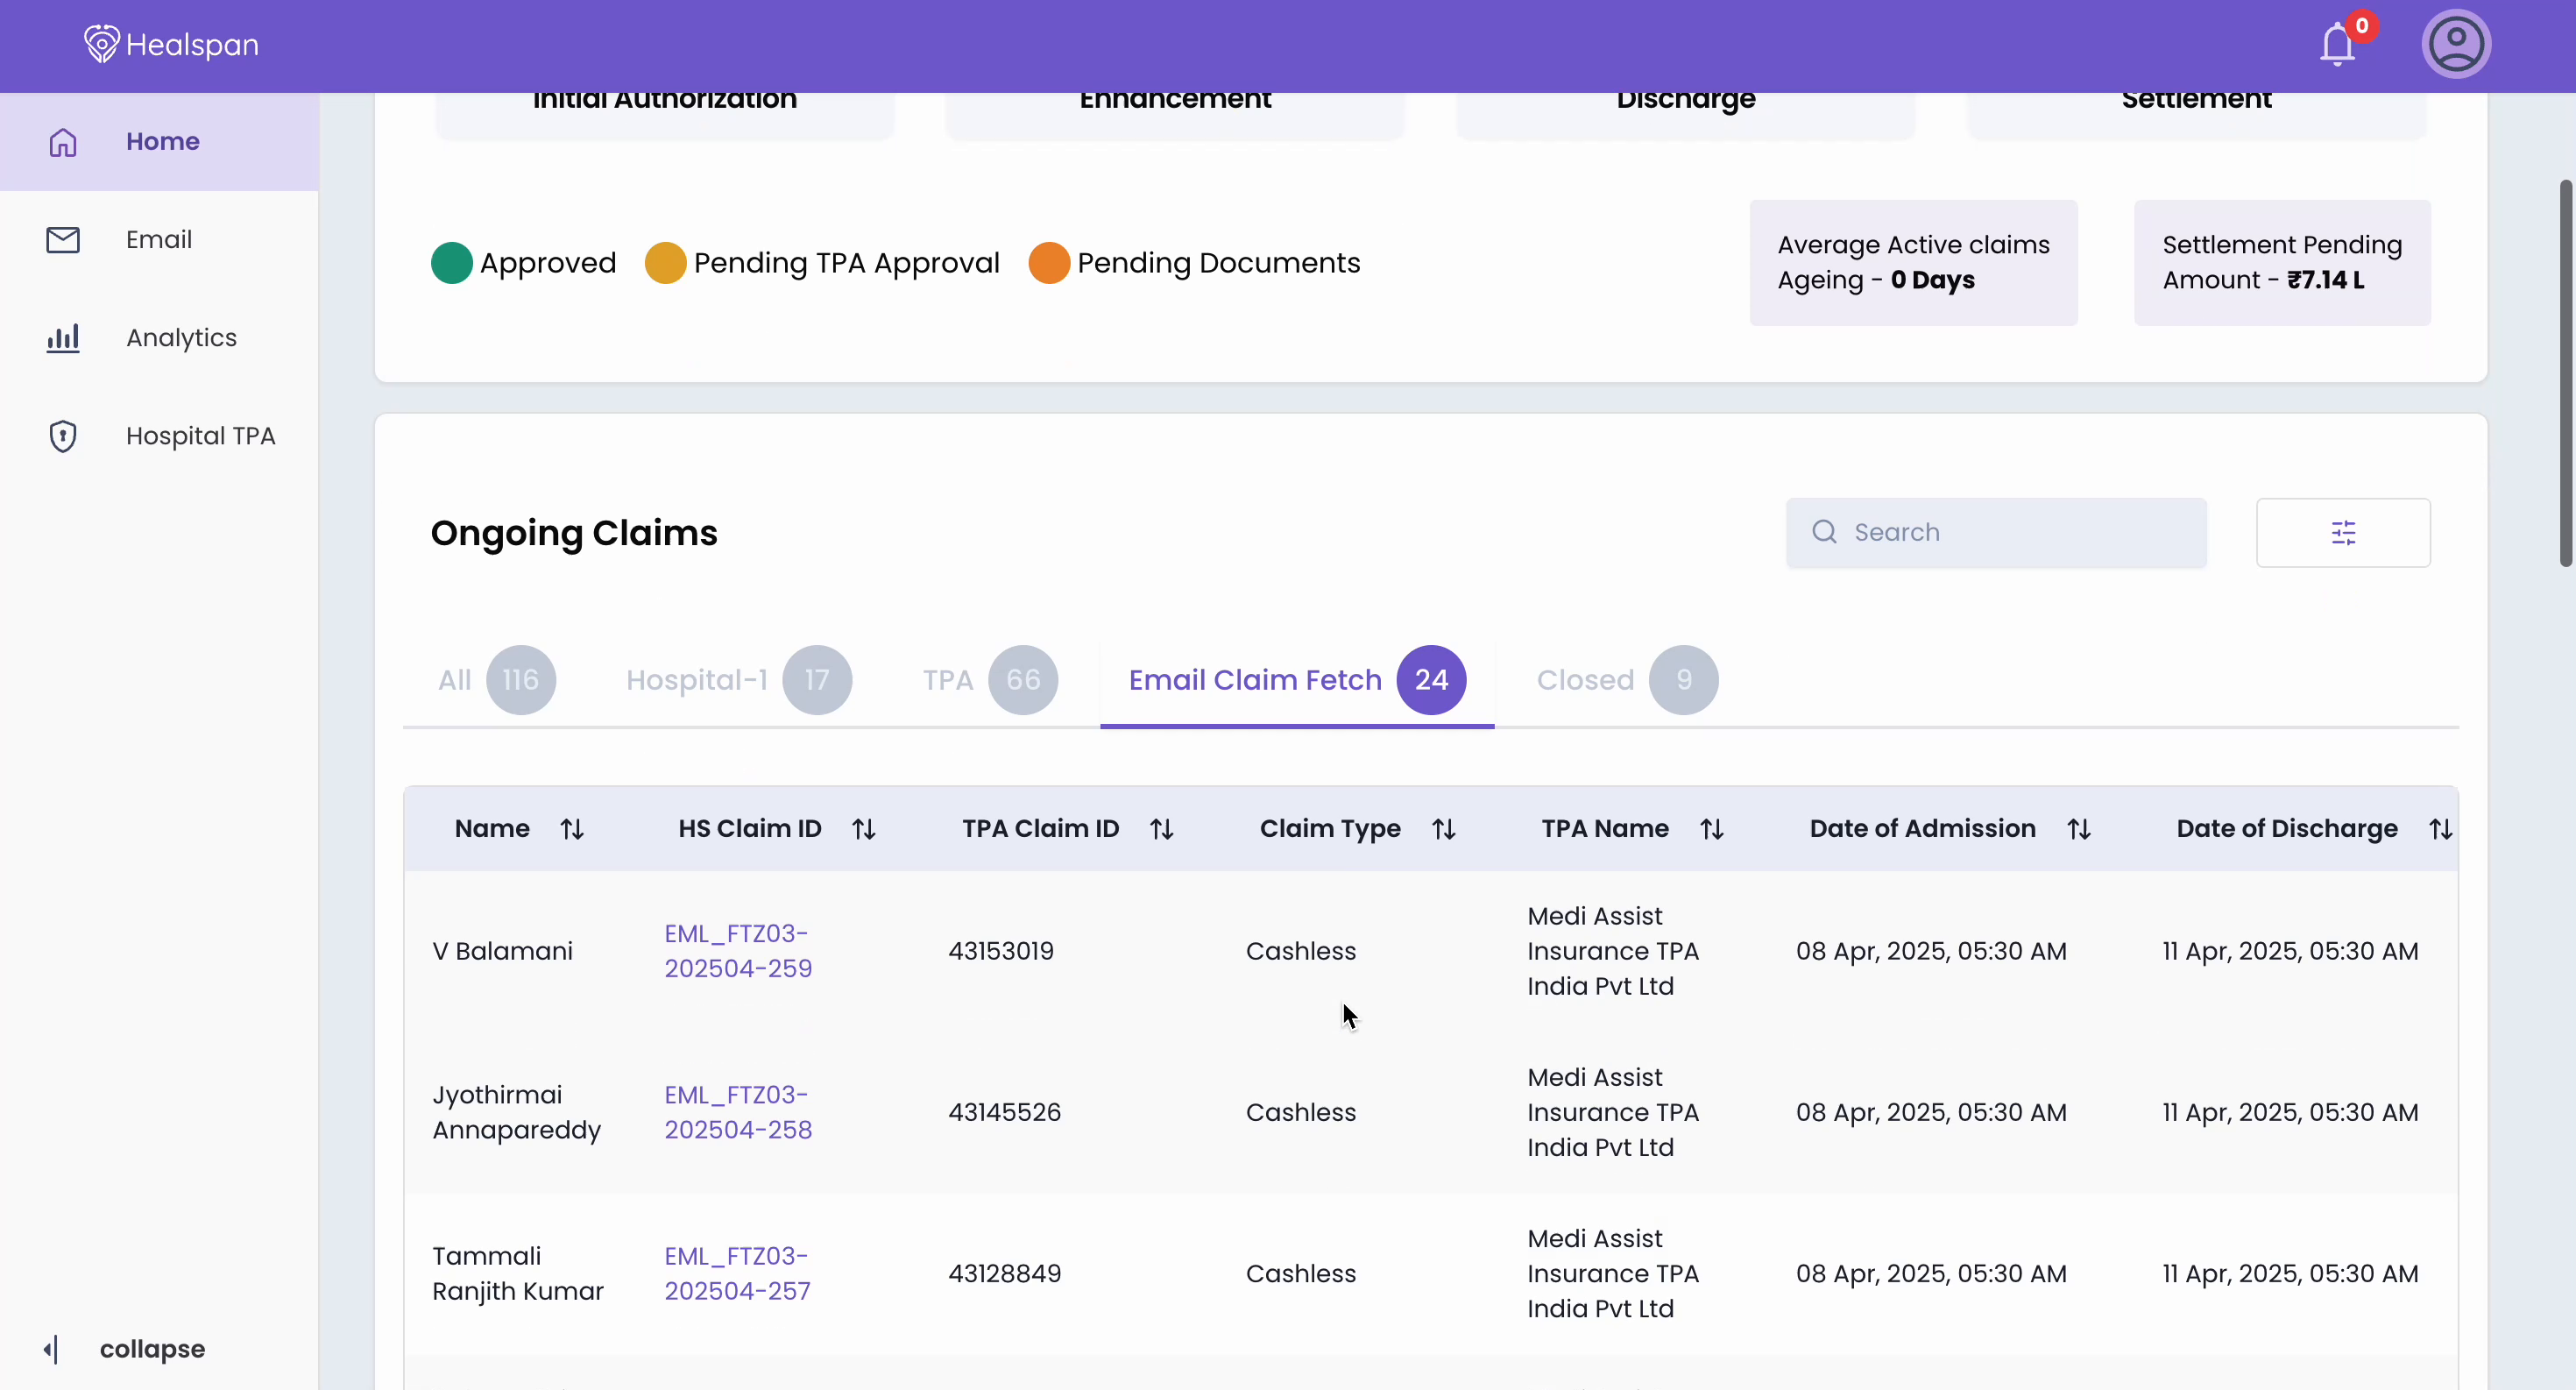
Task: Open the All claims tab
Action: 494,680
